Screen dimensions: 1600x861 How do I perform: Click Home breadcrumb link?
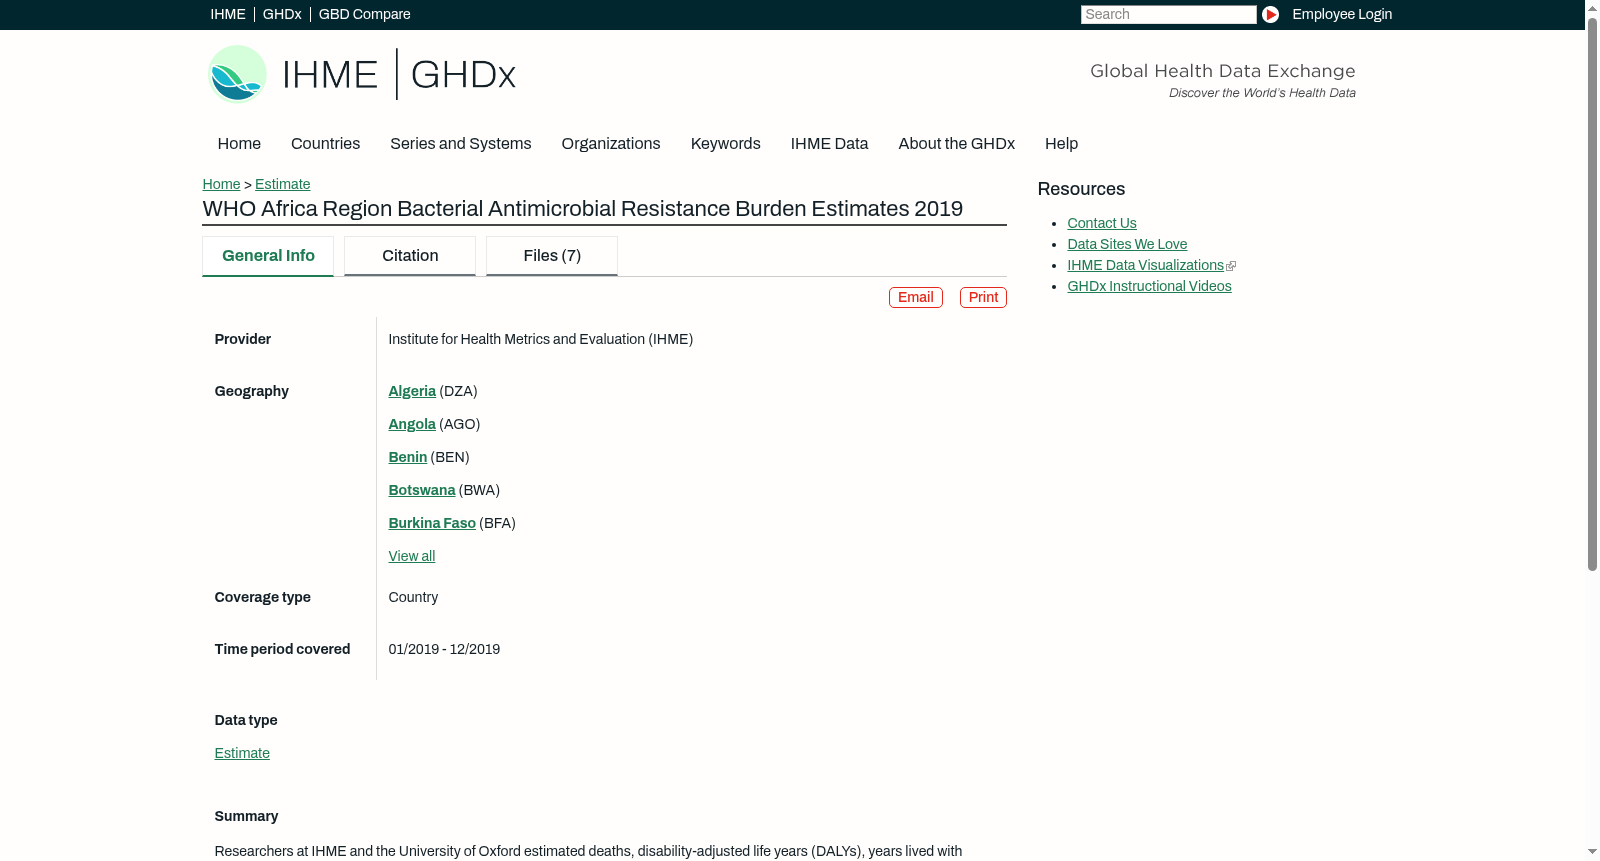(x=221, y=184)
